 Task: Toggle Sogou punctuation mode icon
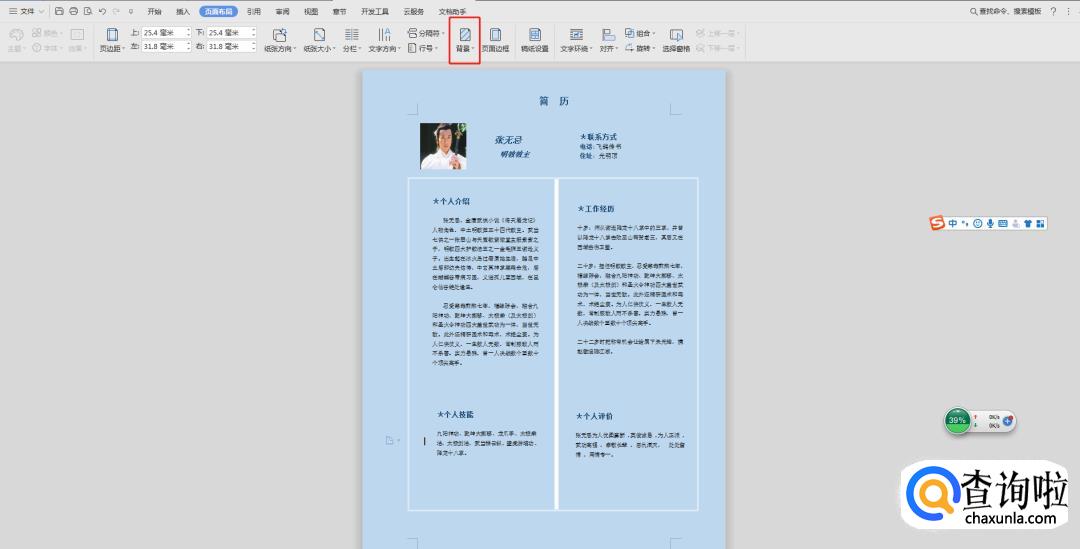966,223
